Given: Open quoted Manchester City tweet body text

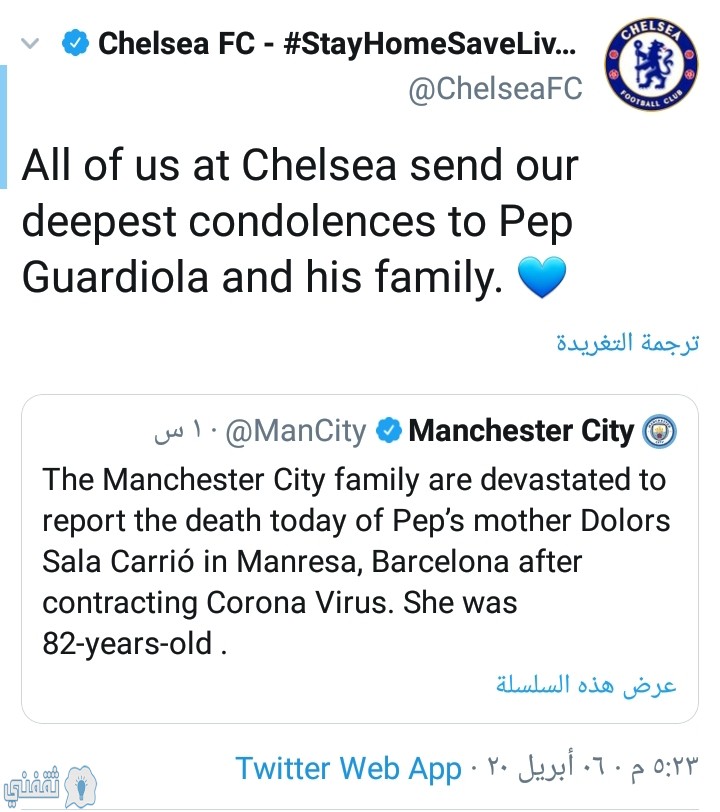Looking at the screenshot, I should click(x=356, y=561).
